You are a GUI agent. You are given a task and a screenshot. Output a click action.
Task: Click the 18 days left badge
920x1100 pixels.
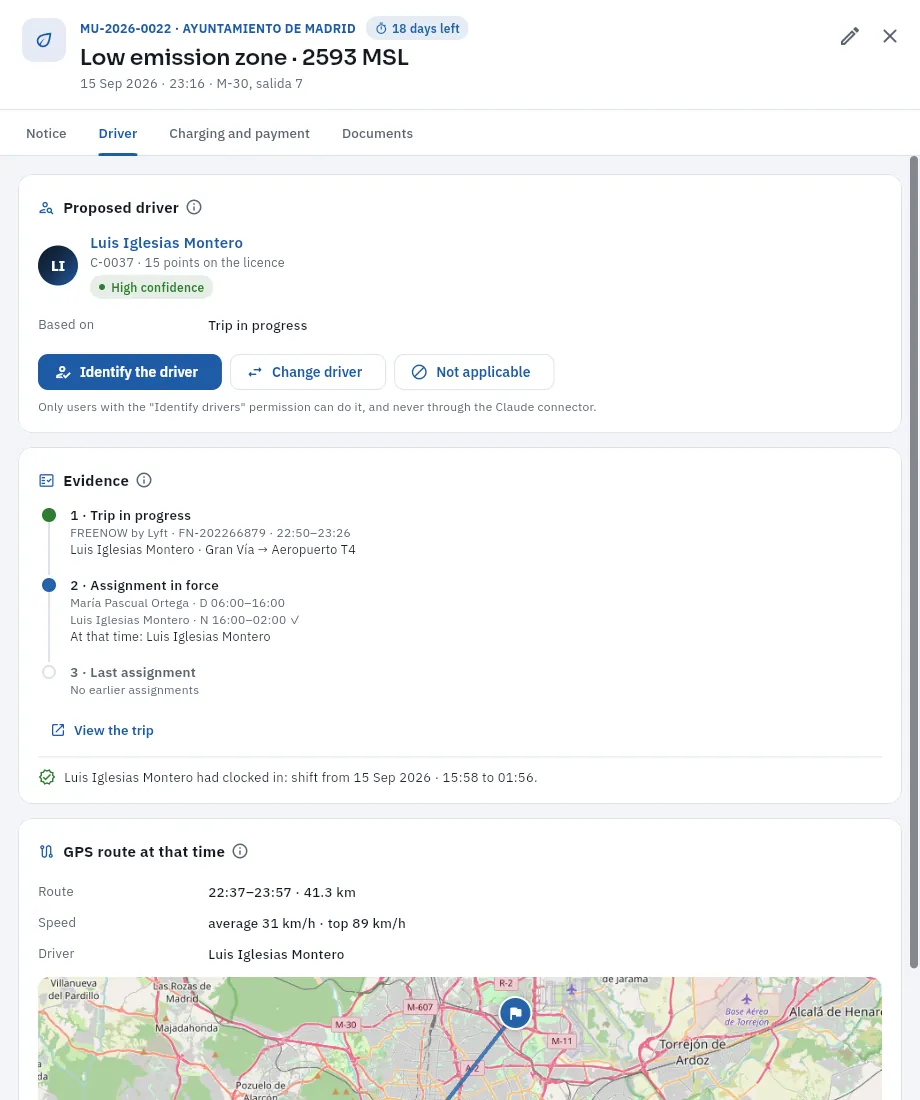tap(417, 29)
